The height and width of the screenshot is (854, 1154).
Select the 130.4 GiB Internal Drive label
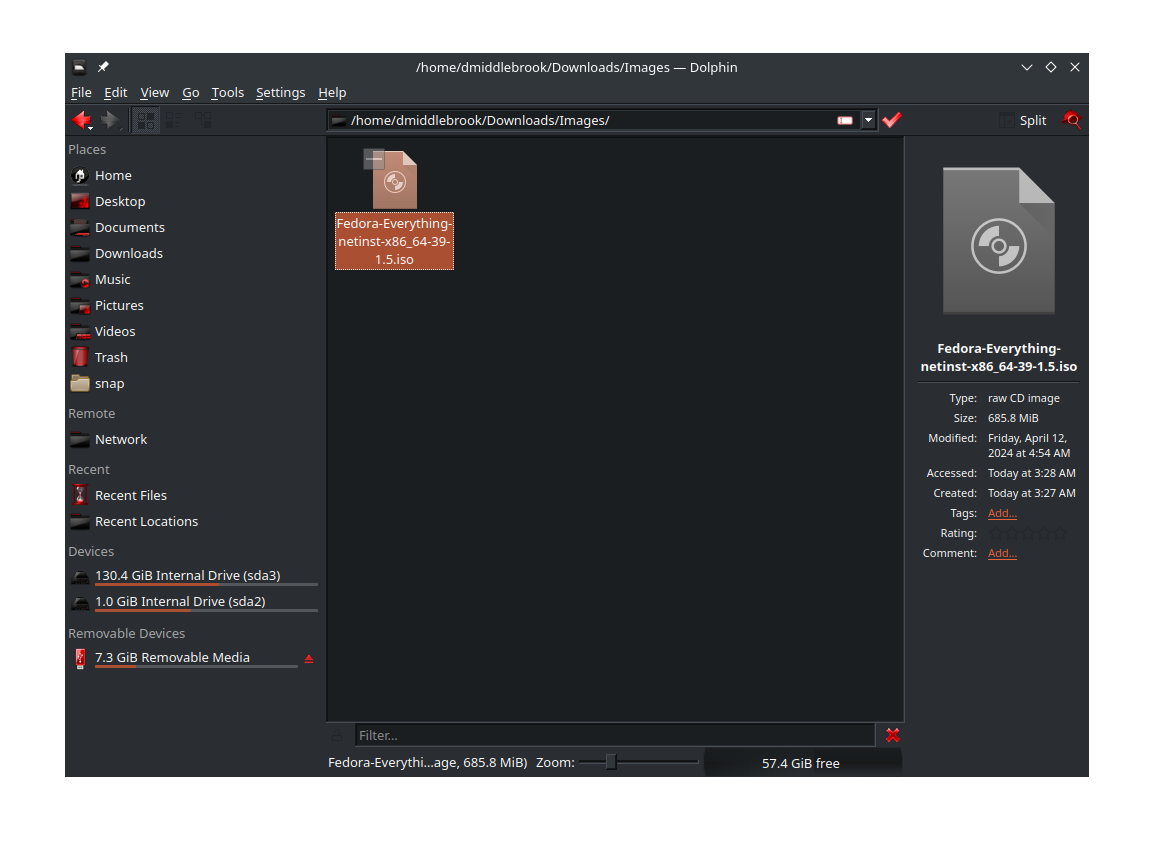coord(188,576)
